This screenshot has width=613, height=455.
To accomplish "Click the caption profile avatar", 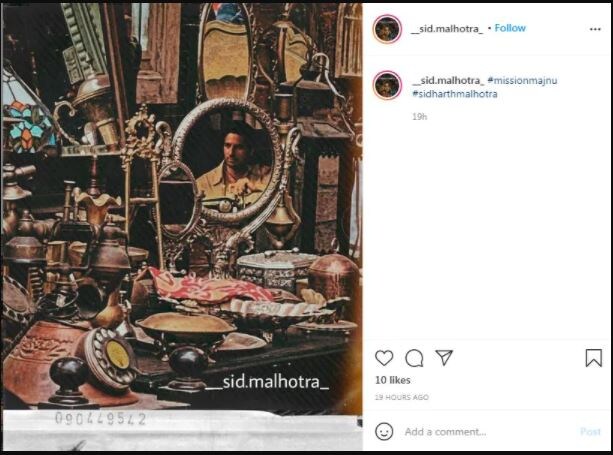I will [x=387, y=85].
